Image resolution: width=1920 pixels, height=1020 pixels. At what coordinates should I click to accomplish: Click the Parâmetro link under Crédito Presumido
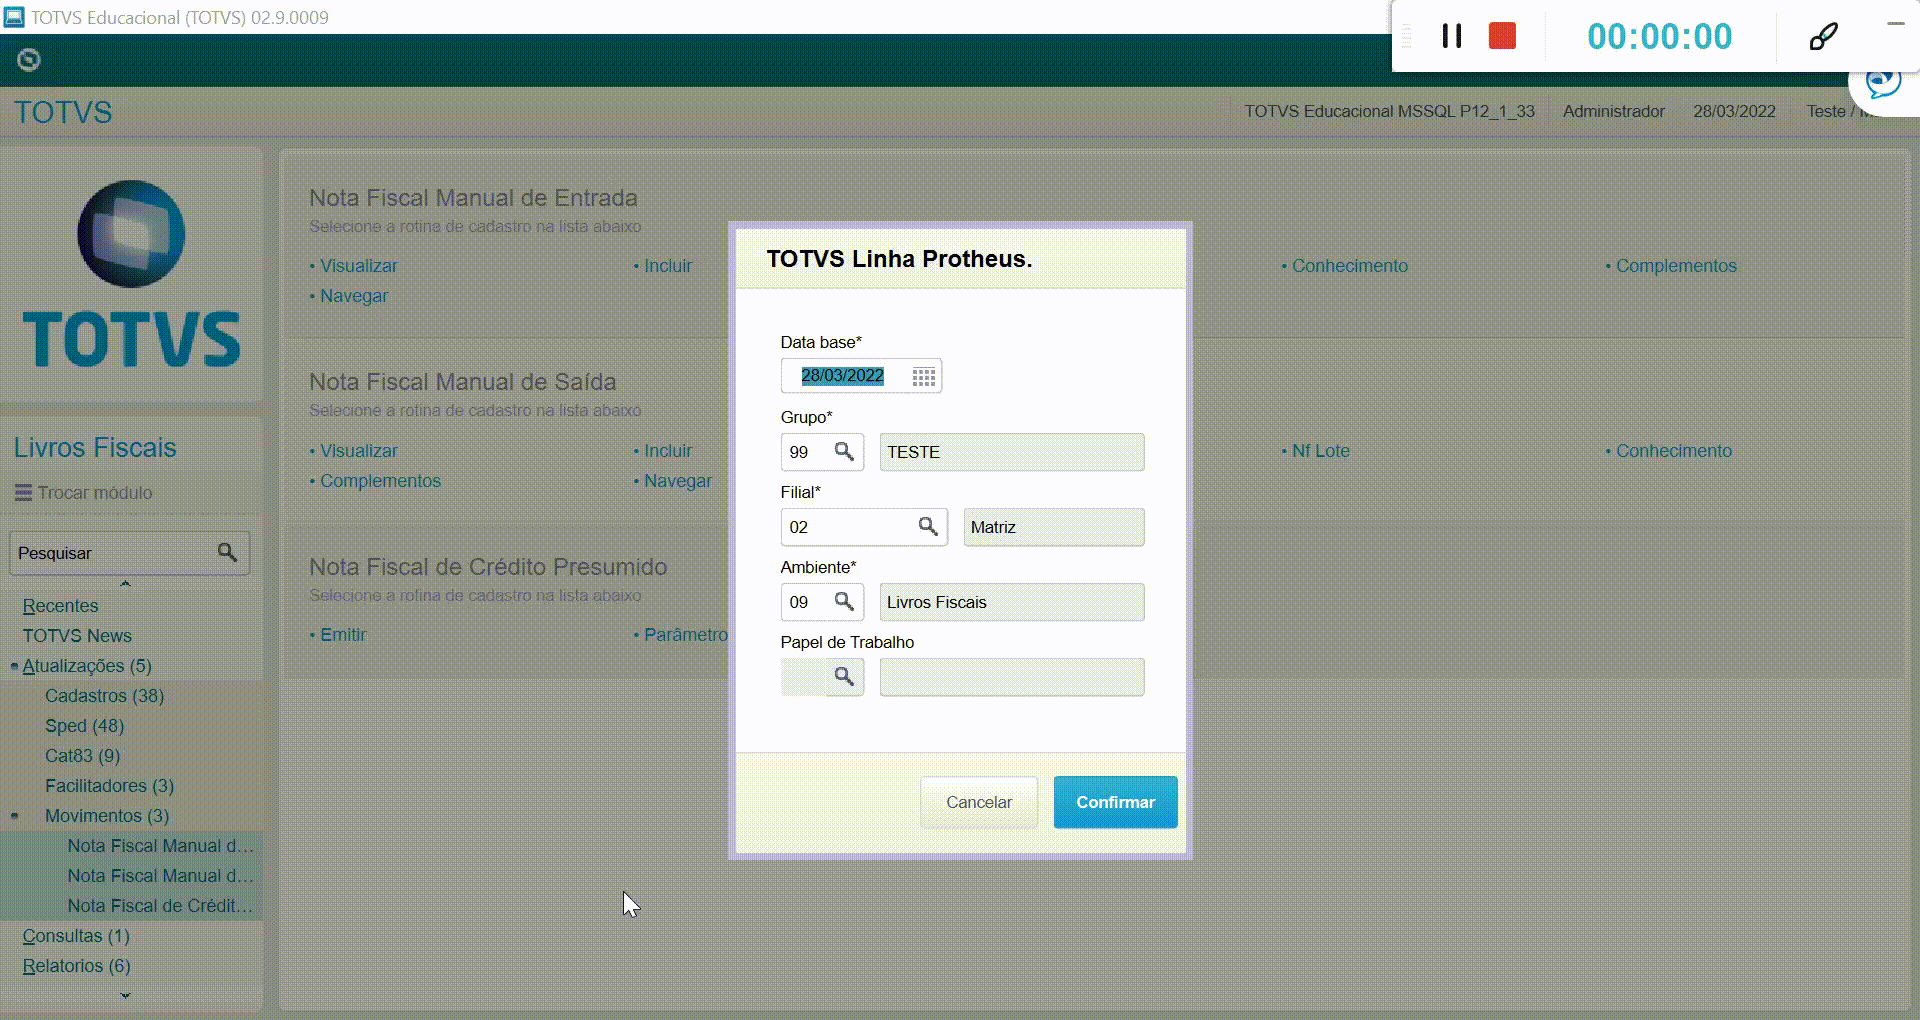tap(686, 635)
